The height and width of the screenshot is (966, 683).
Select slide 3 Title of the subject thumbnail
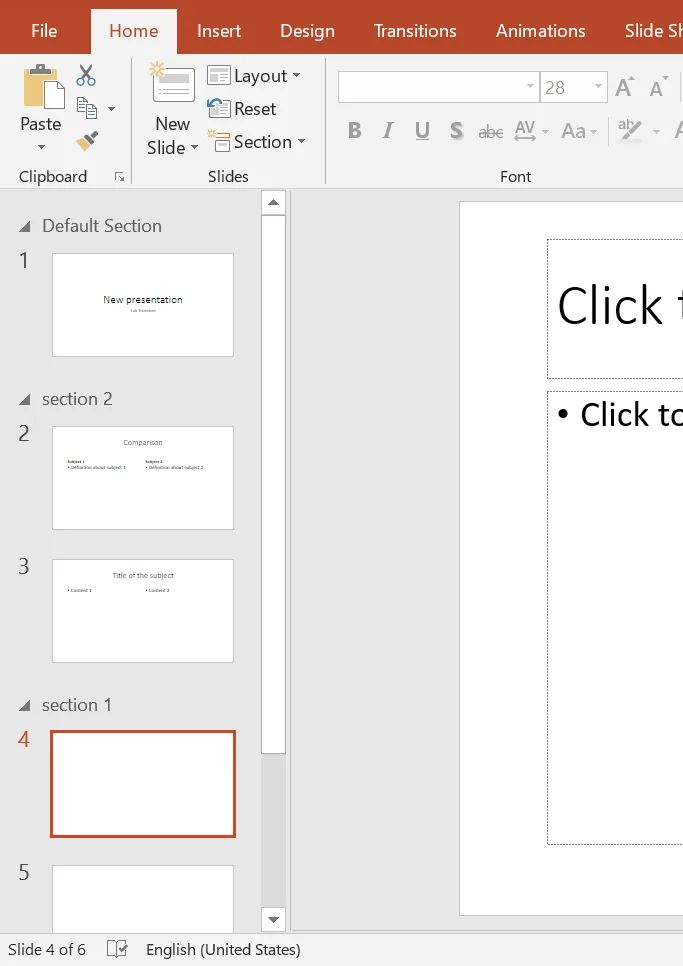(x=143, y=611)
